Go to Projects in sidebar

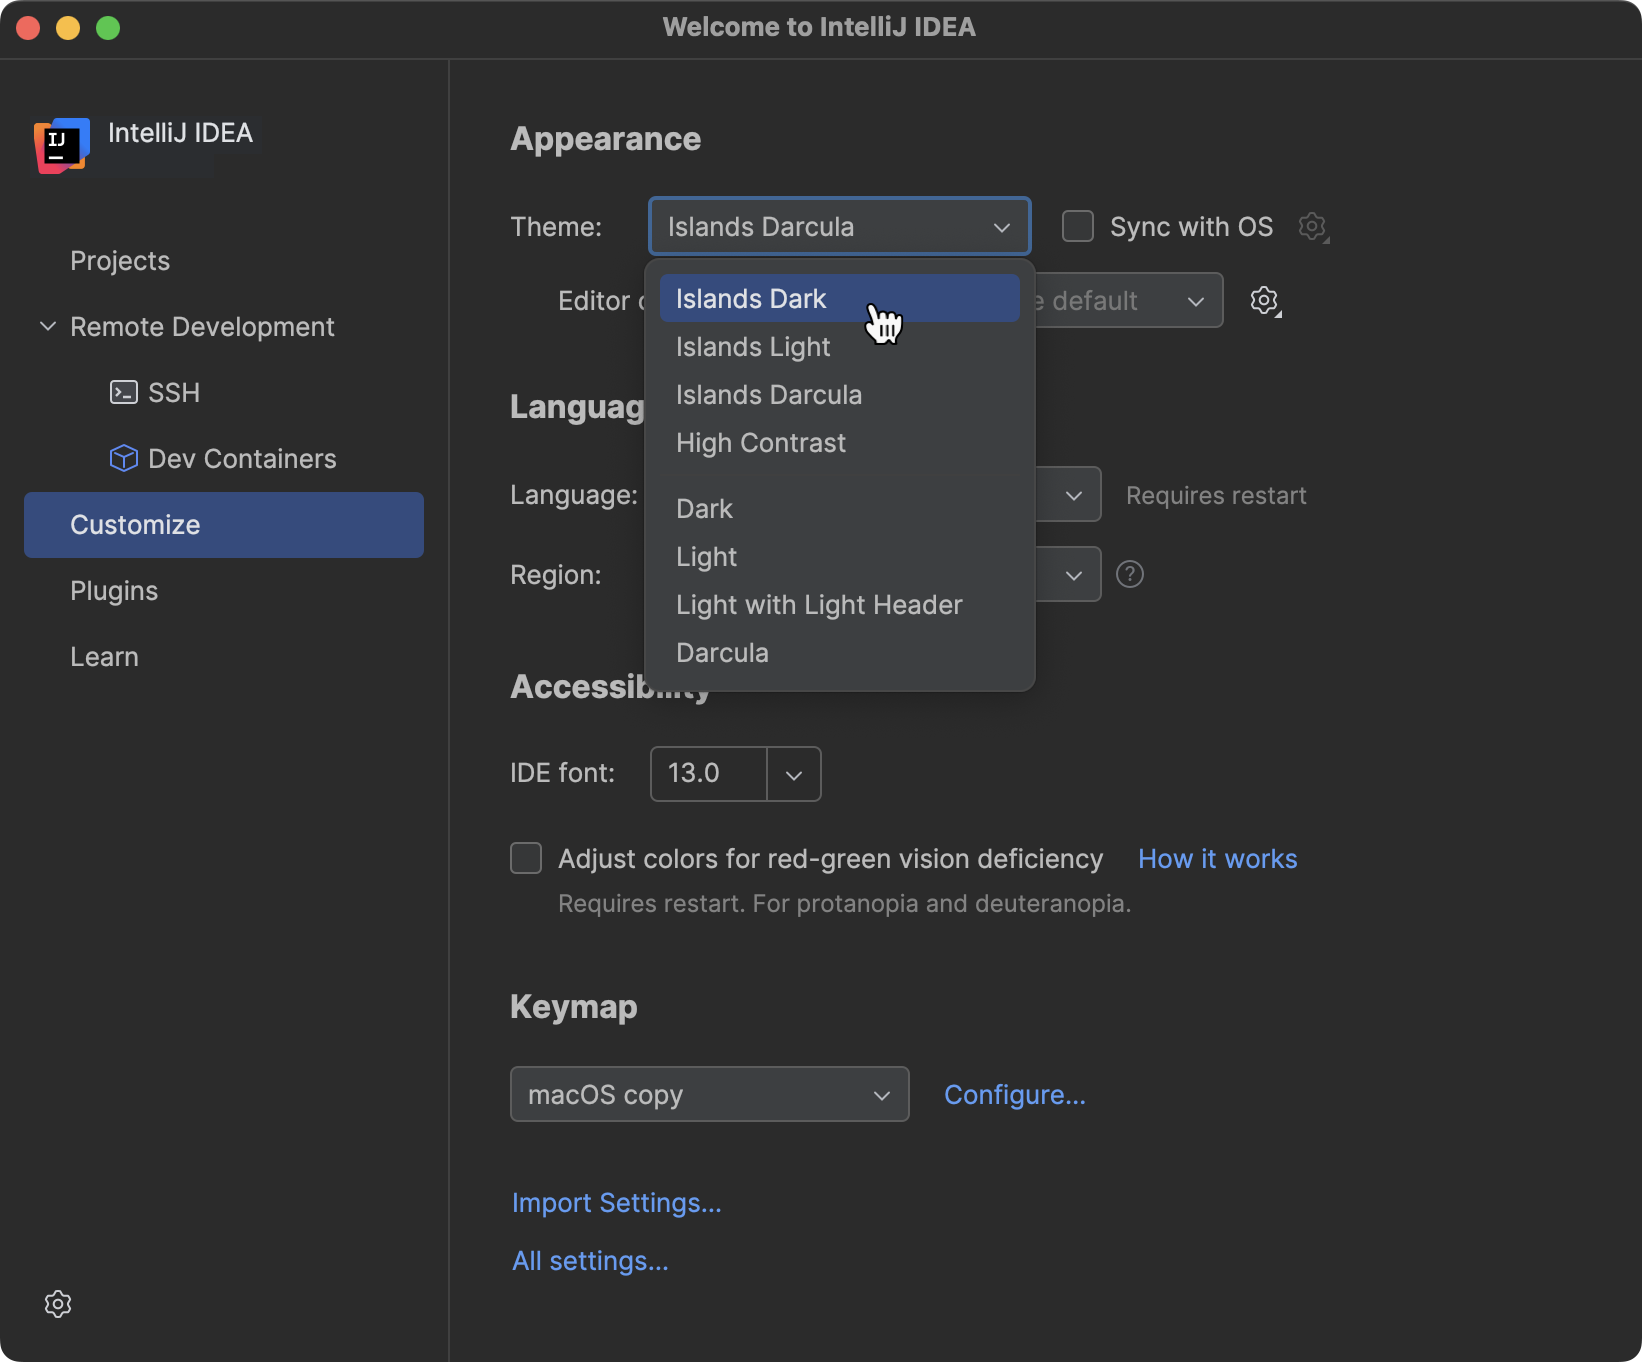tap(224, 261)
